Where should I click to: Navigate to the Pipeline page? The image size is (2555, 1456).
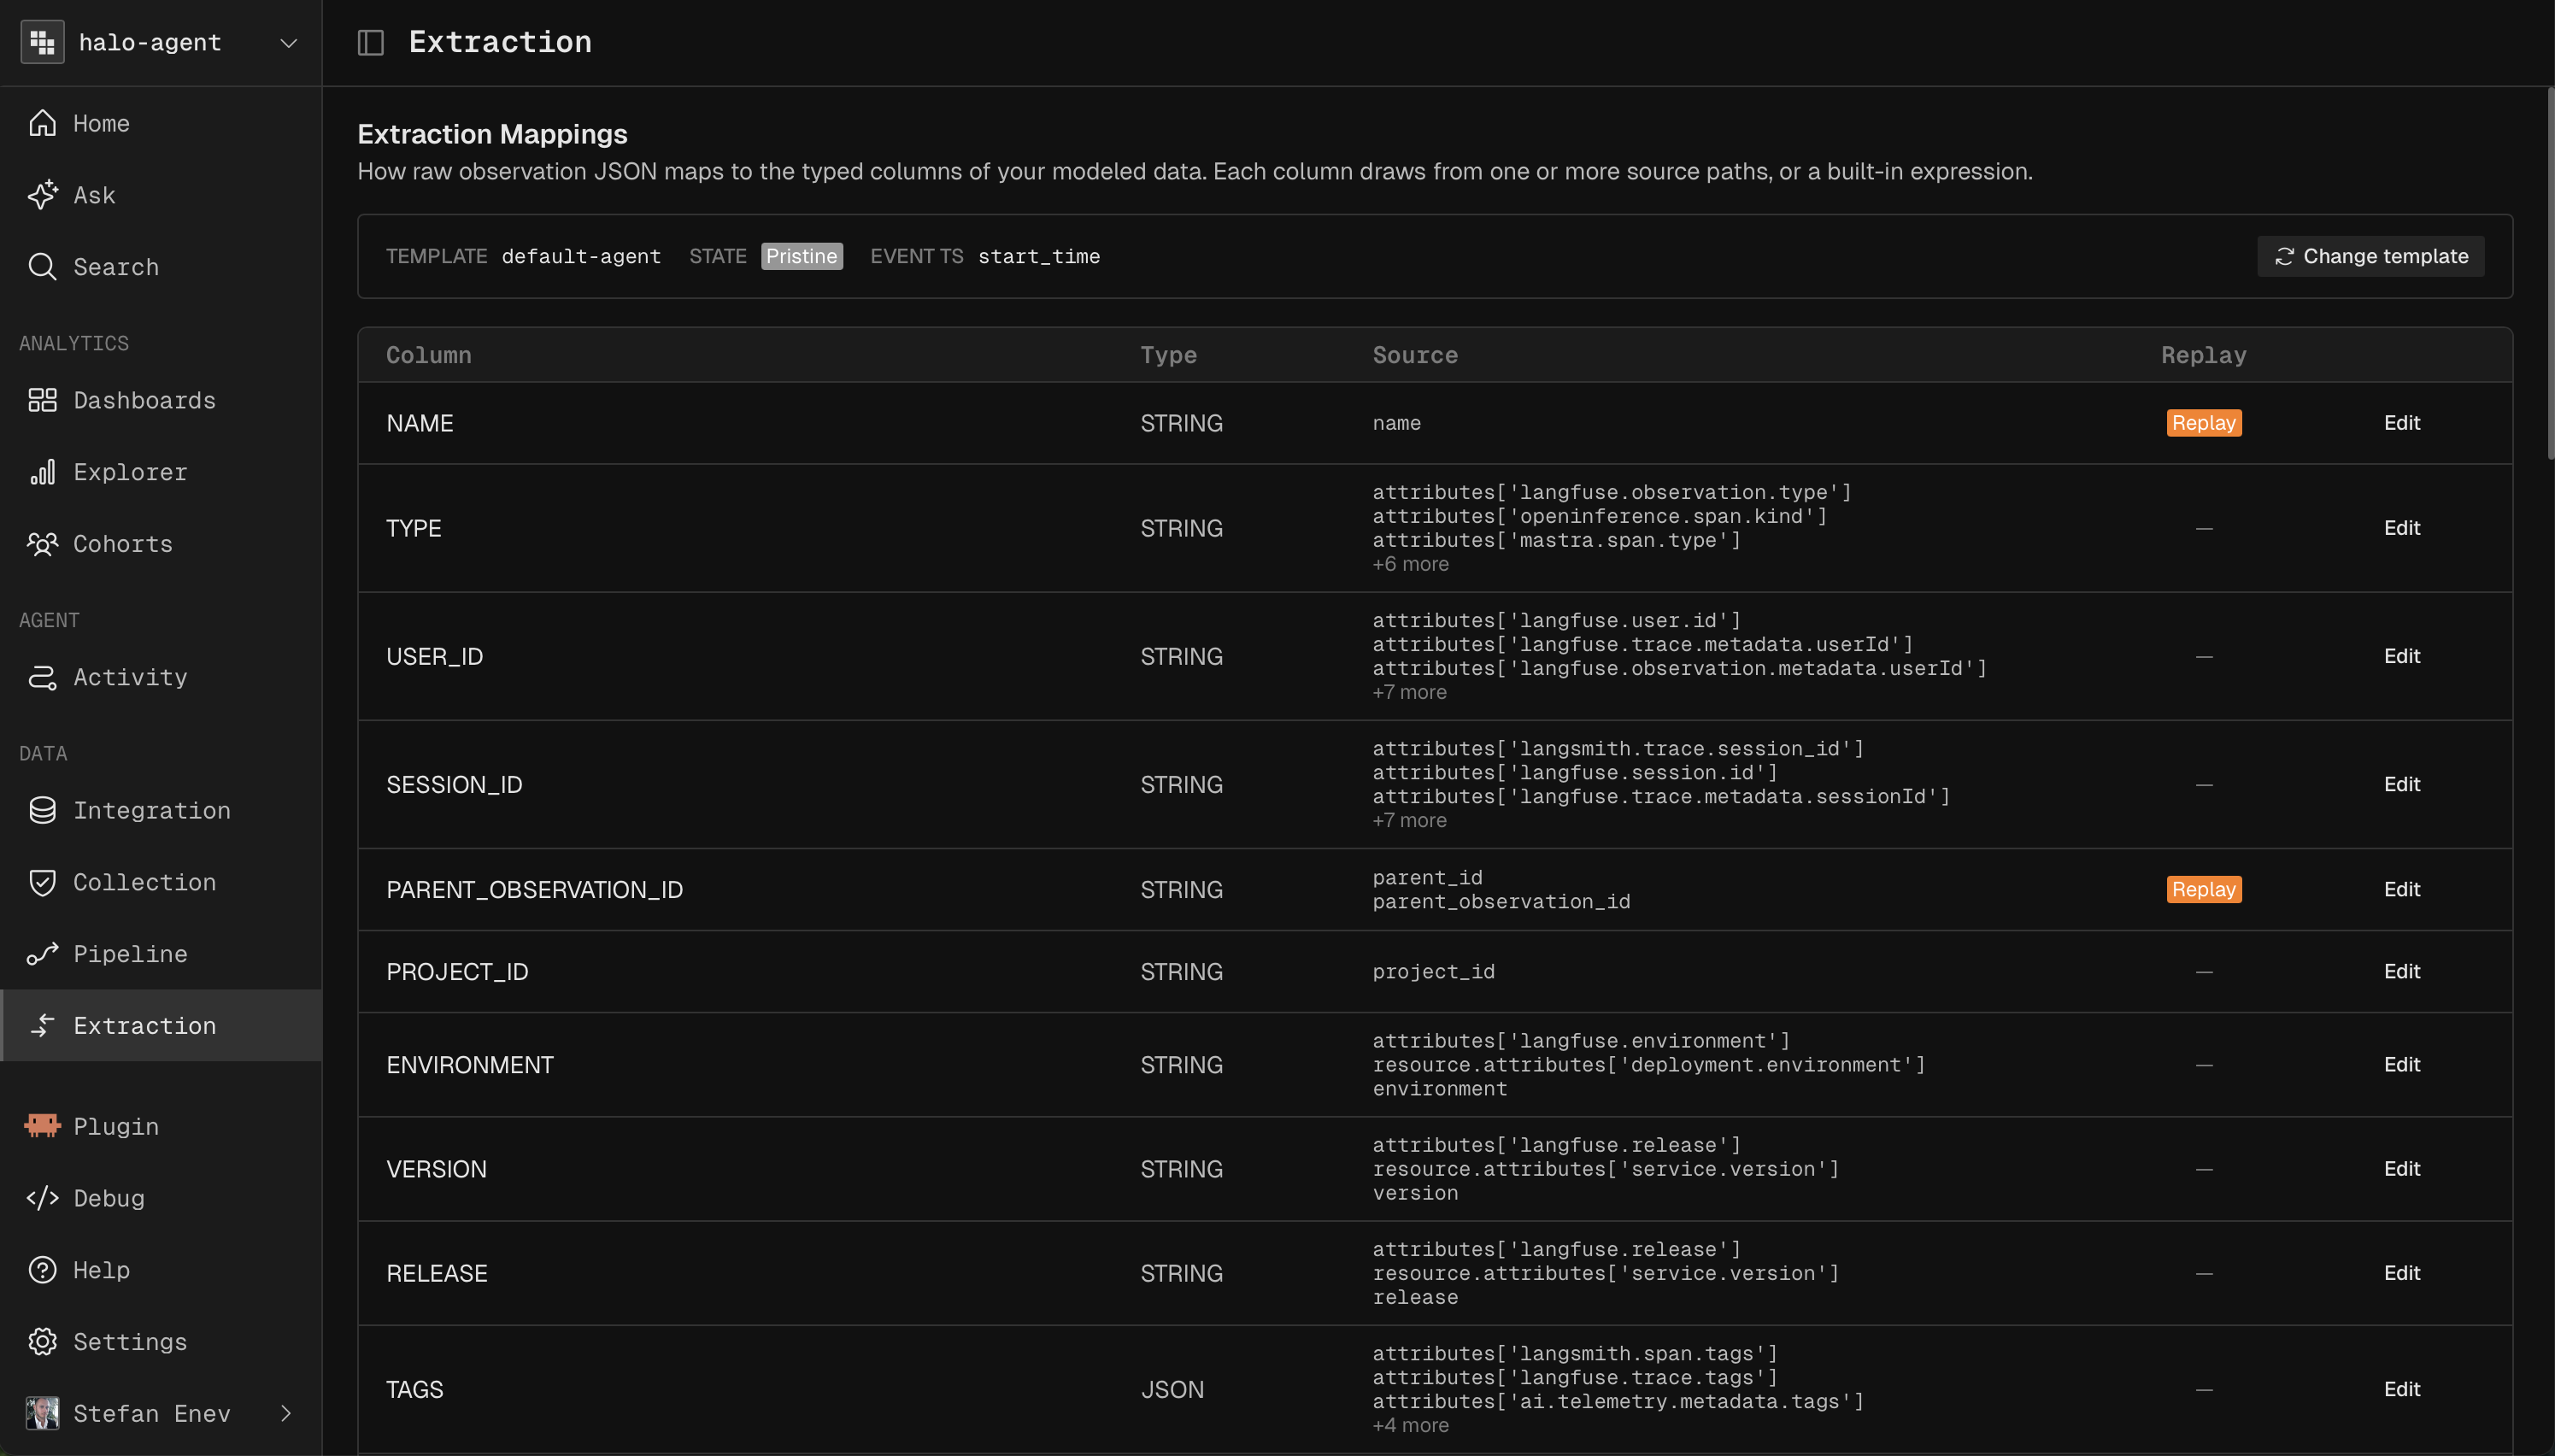tap(161, 954)
